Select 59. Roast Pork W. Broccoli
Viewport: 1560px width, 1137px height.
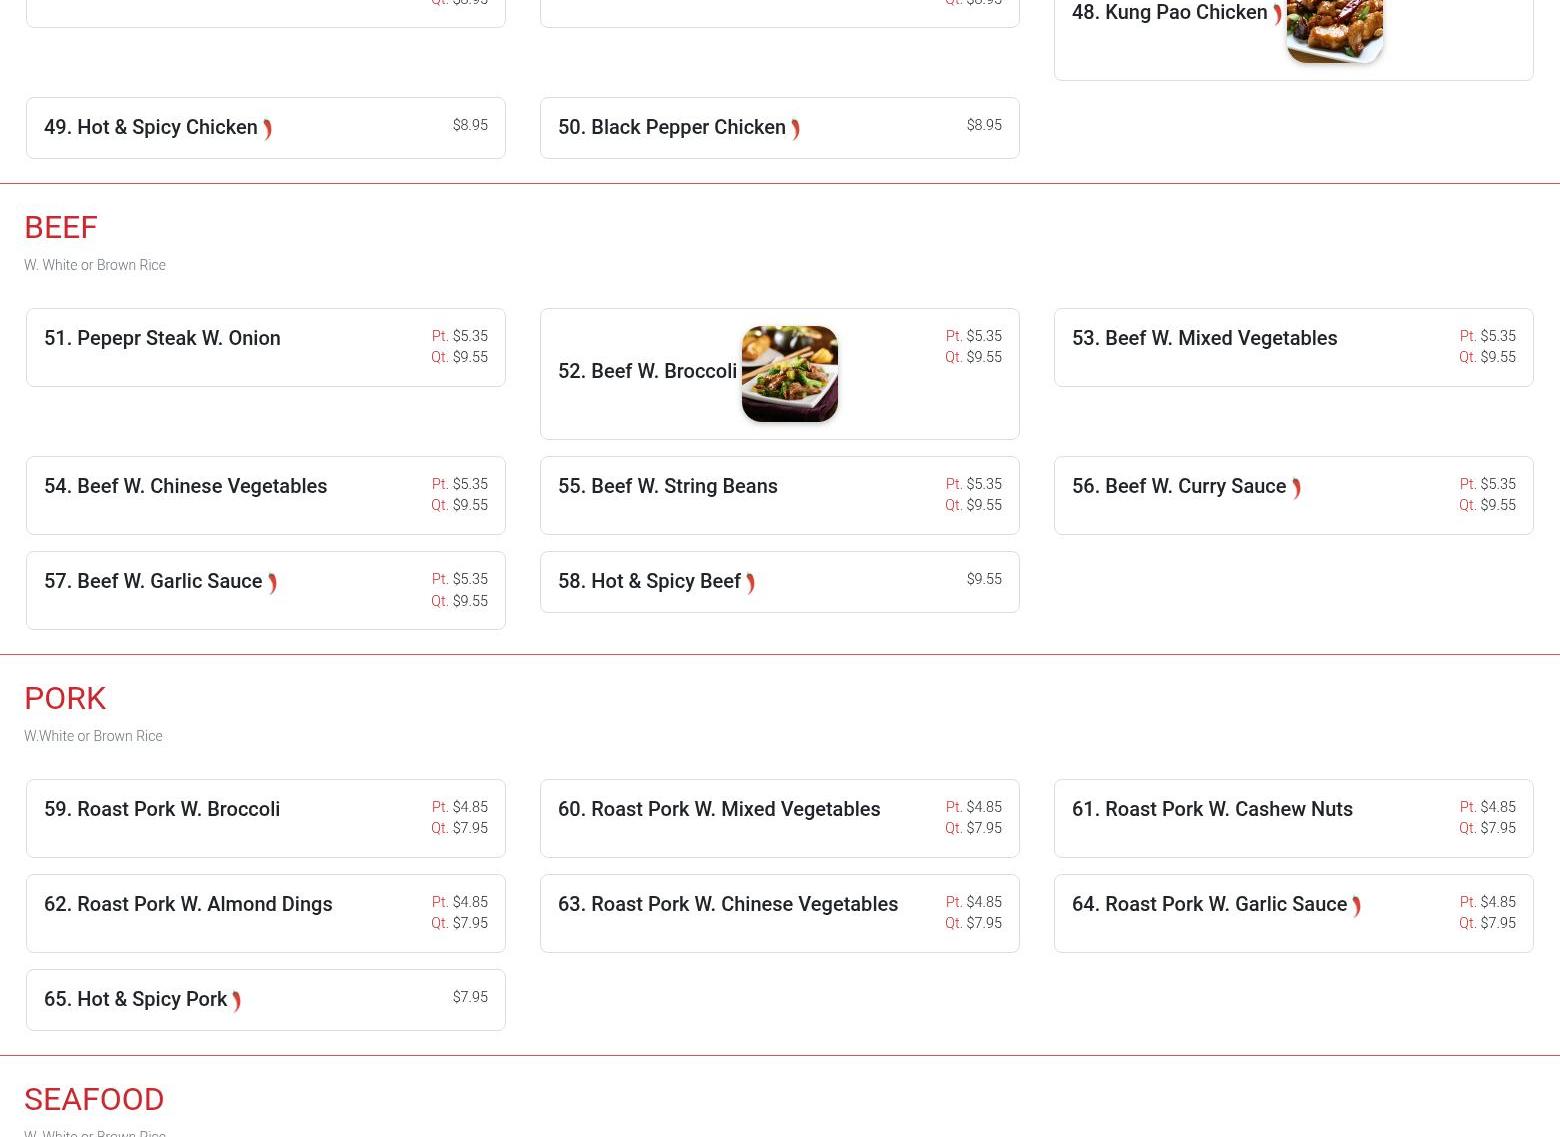(x=266, y=819)
